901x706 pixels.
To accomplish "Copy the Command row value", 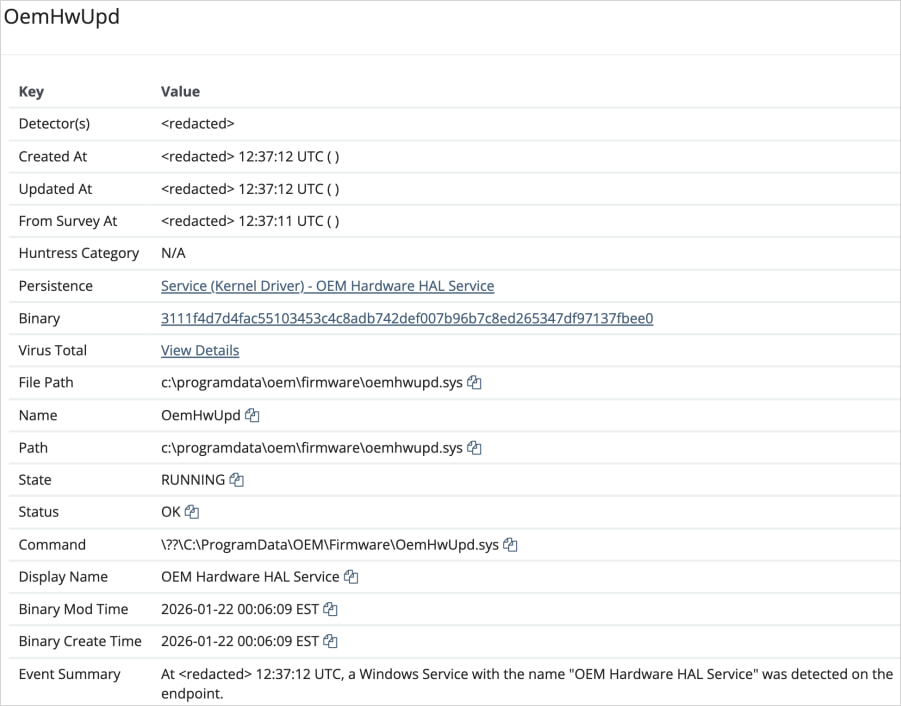I will click(x=511, y=545).
